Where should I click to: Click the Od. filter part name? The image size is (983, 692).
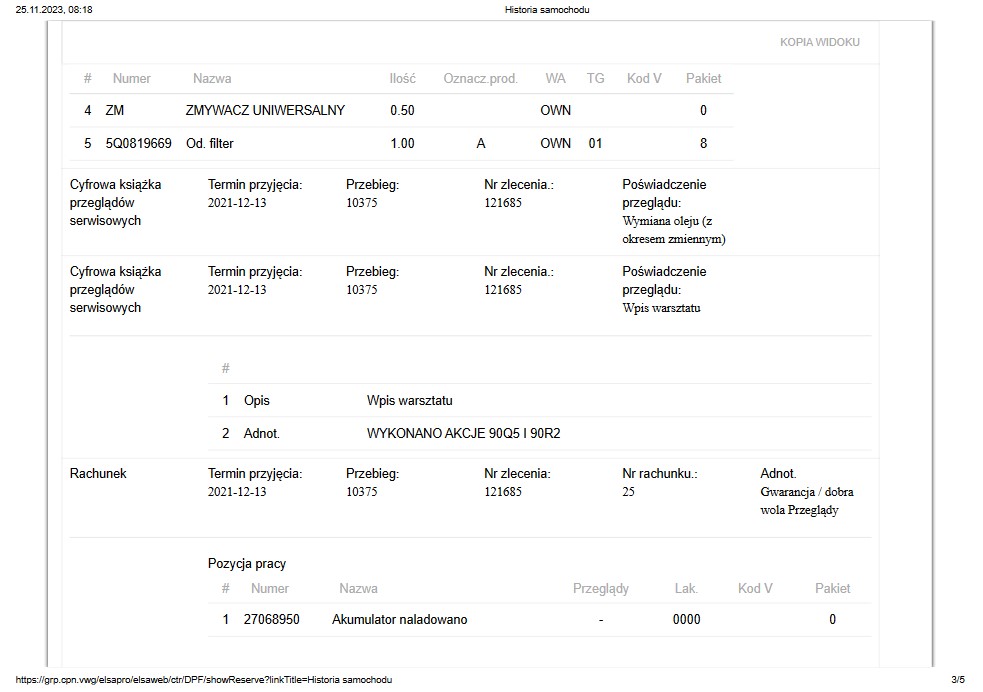click(x=209, y=144)
